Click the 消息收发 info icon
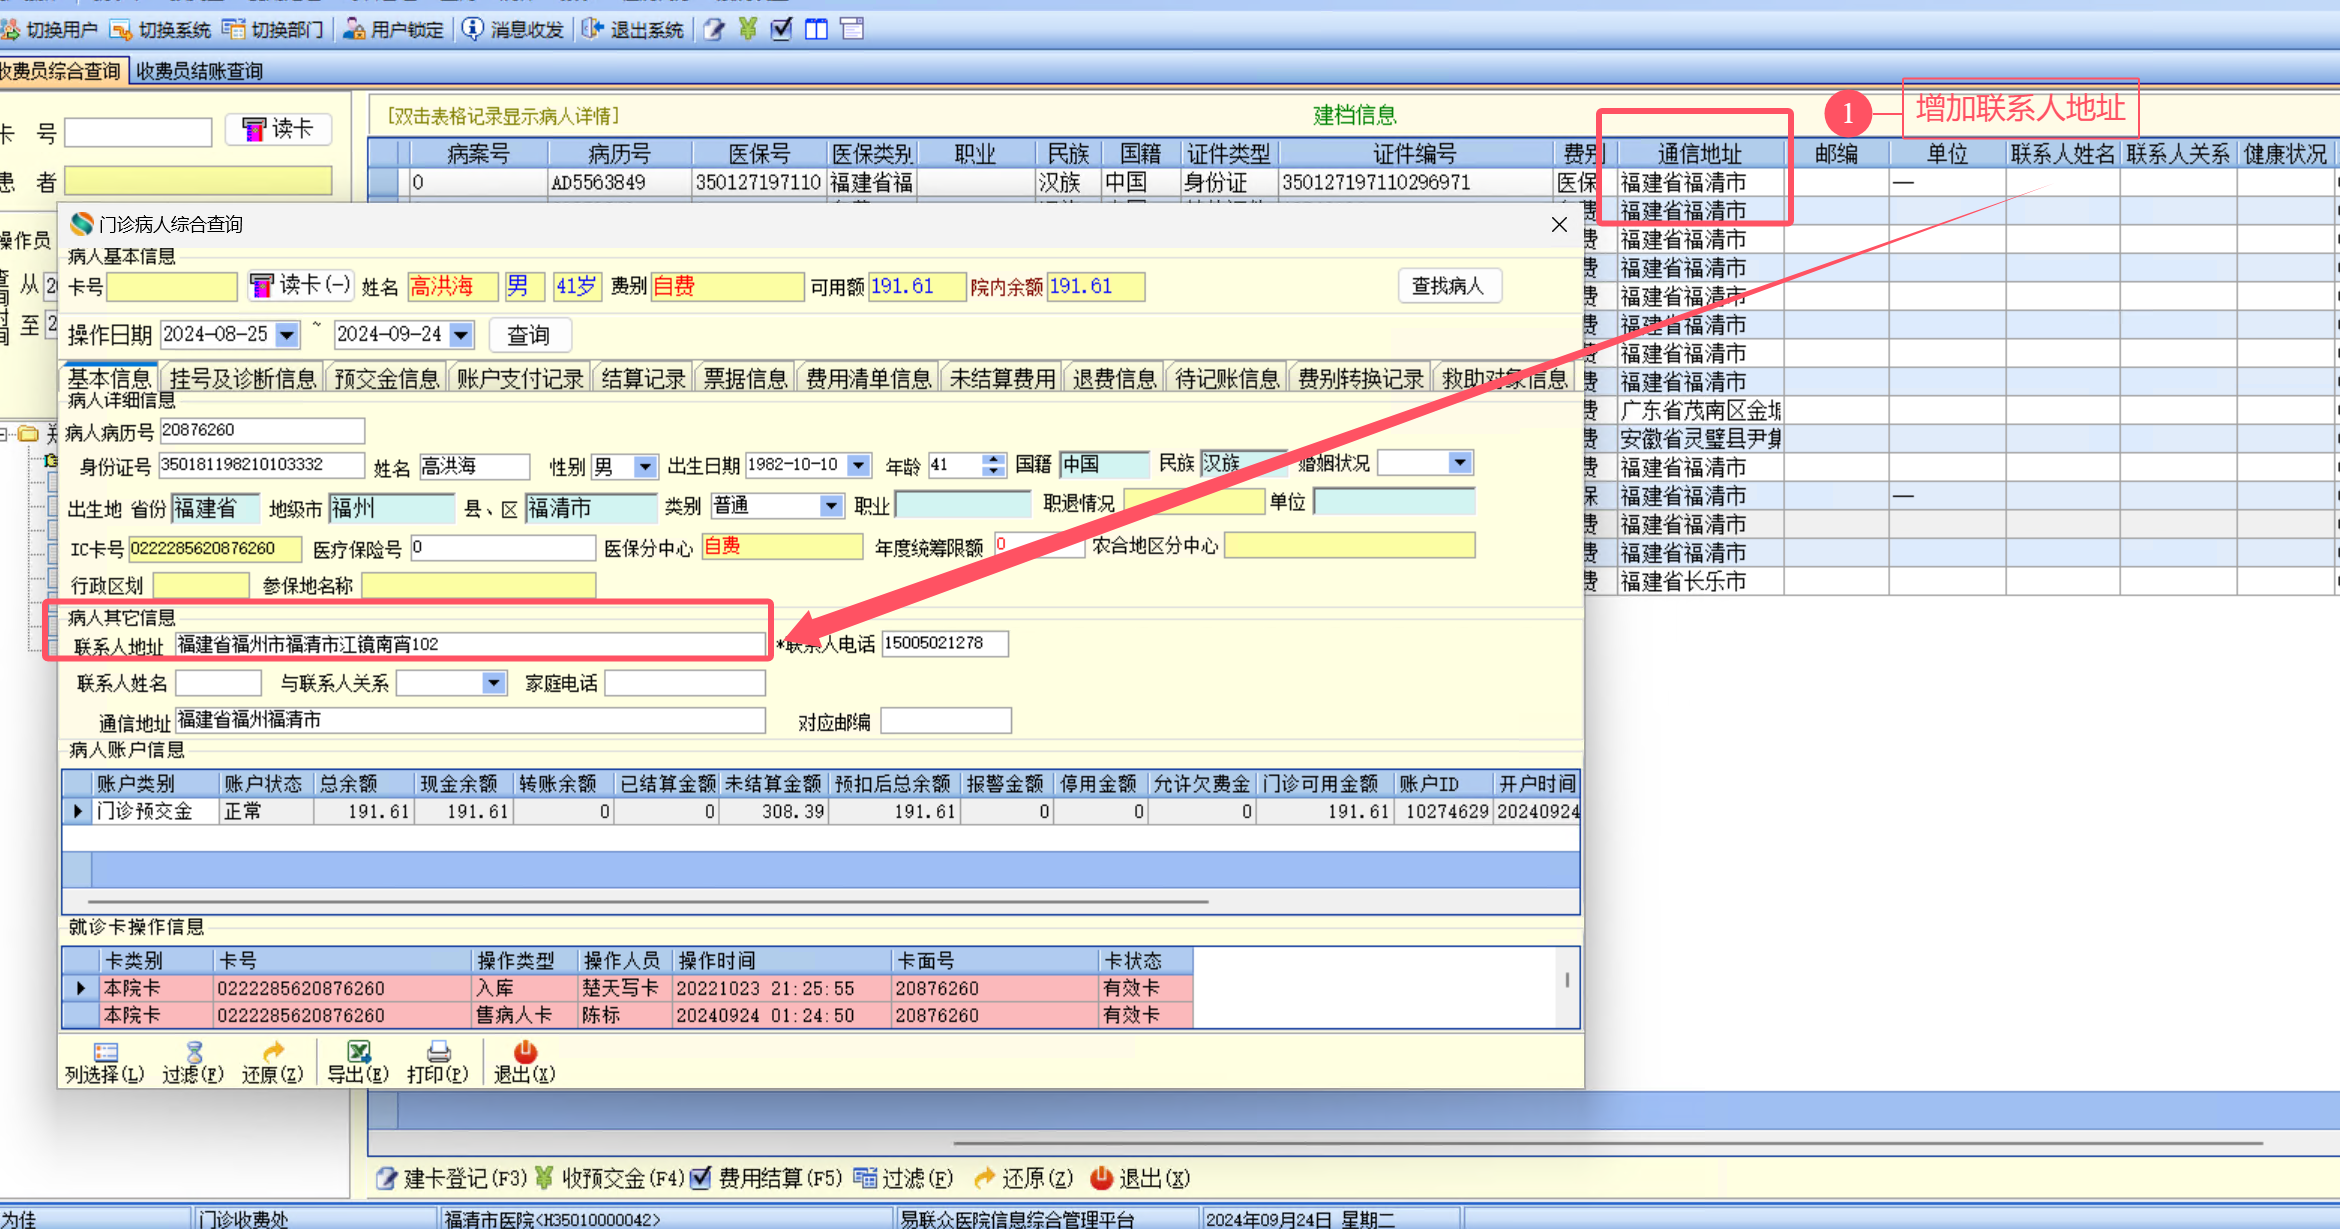 coord(473,29)
